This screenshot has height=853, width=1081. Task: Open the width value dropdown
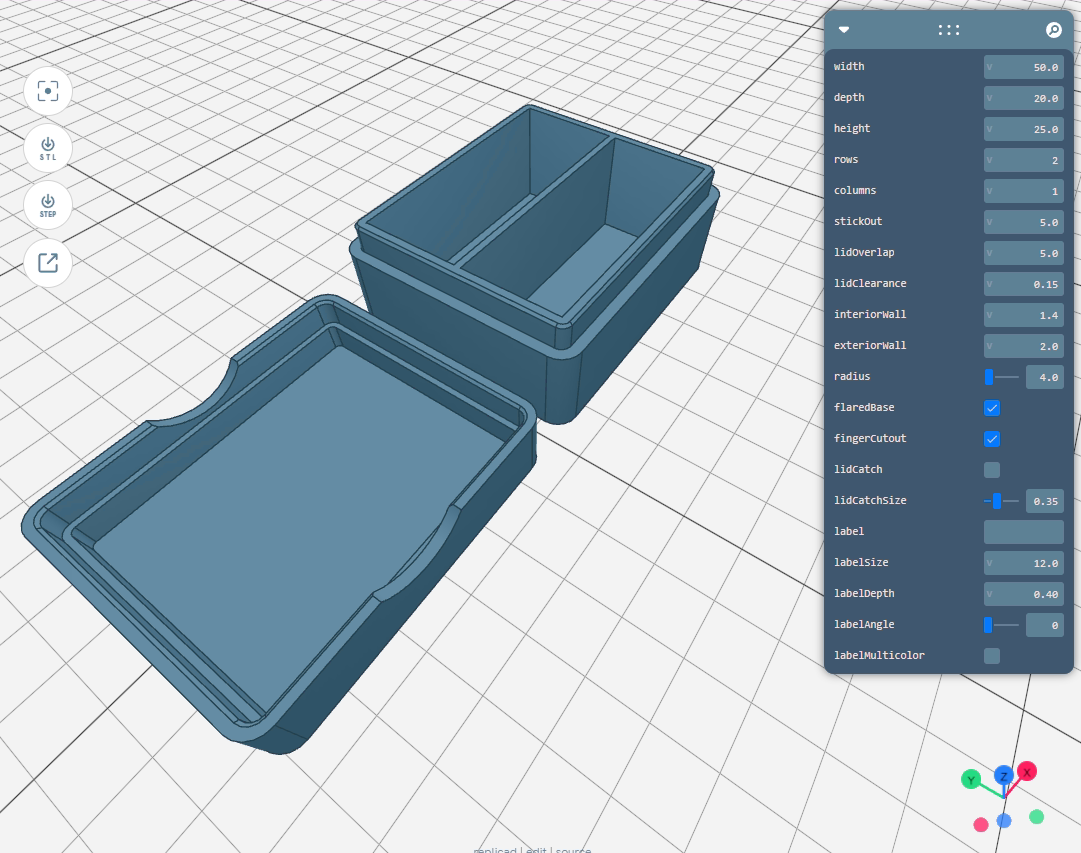(991, 67)
